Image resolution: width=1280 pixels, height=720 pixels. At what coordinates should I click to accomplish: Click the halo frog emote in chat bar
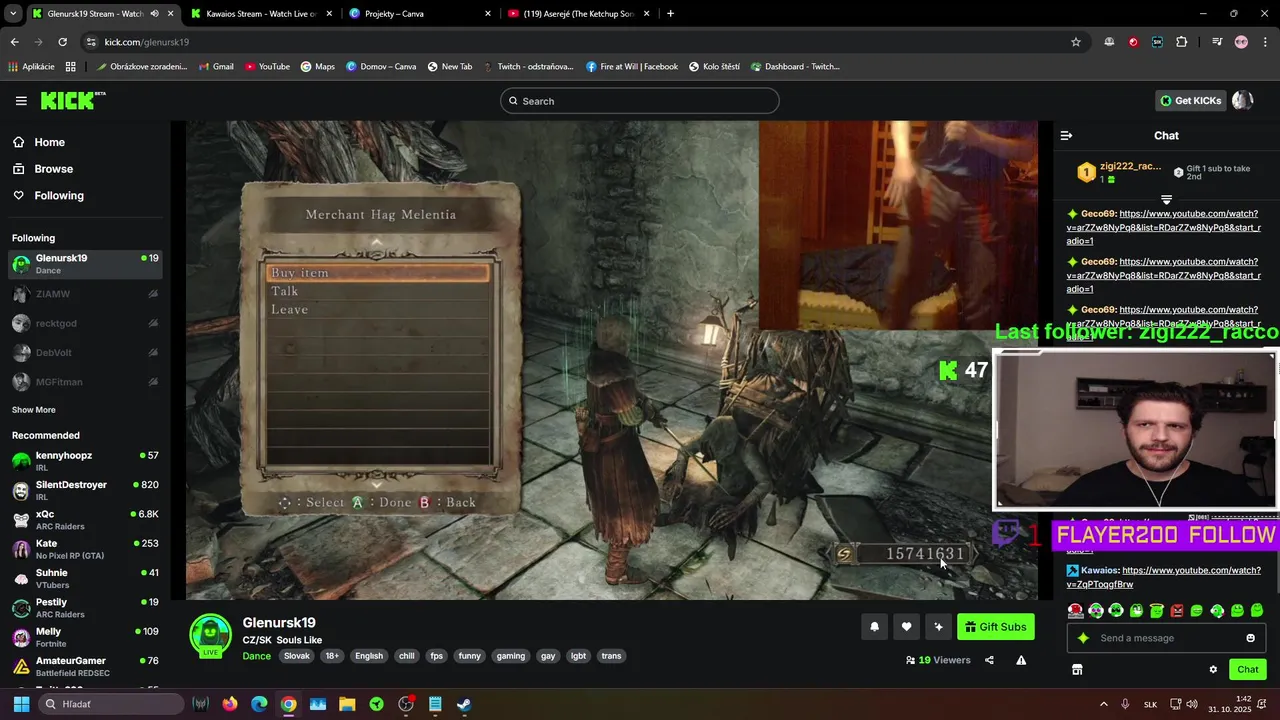[1157, 610]
